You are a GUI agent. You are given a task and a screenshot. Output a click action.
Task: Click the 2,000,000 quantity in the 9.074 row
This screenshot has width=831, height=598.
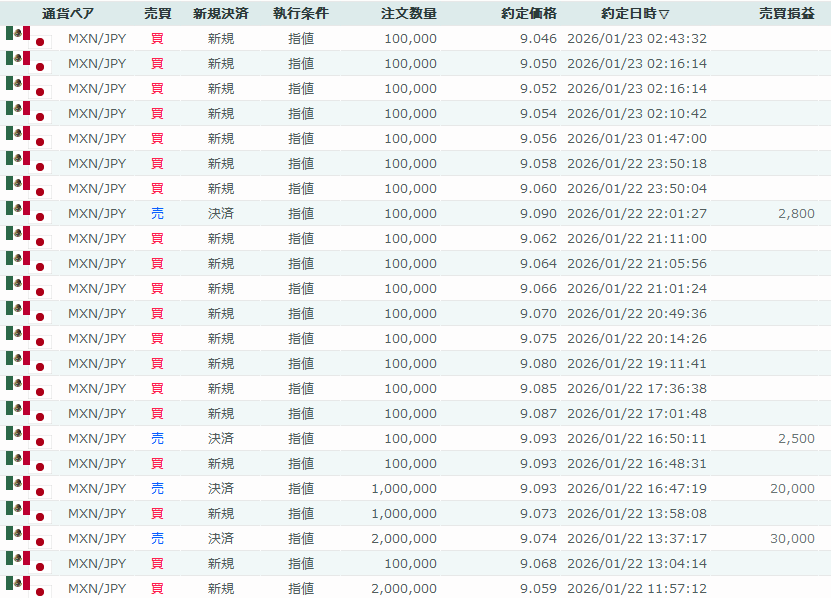404,539
